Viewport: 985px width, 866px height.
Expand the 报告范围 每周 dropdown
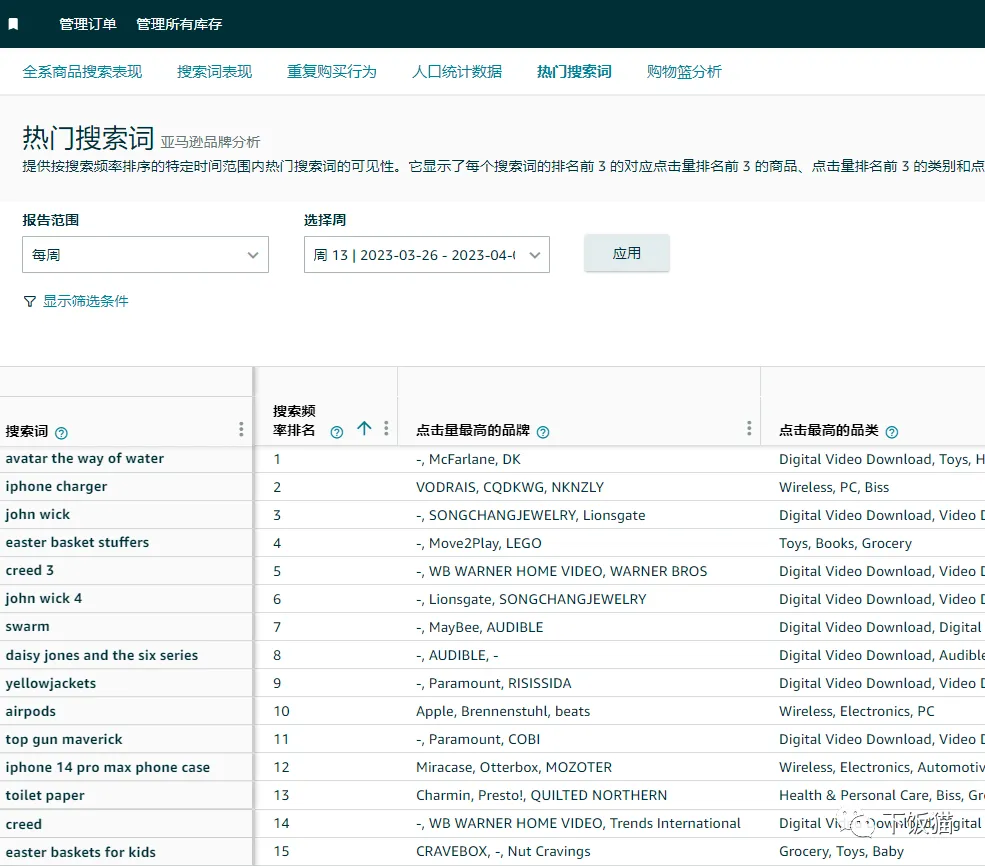pos(145,254)
